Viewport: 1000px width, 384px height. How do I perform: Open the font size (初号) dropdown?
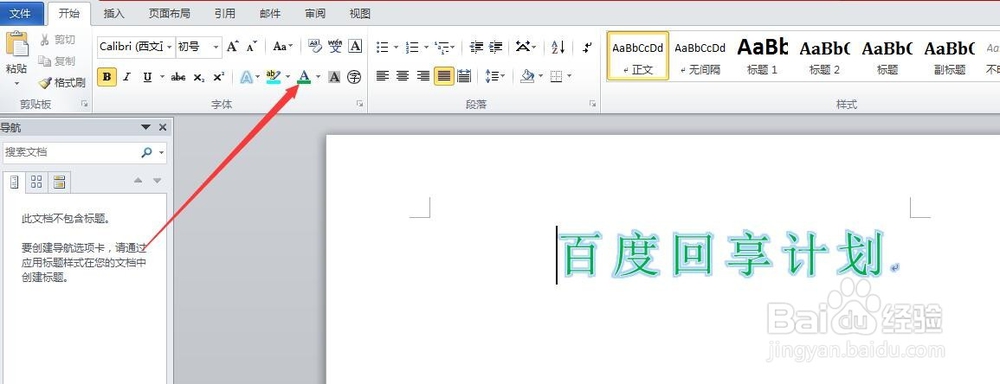[216, 47]
